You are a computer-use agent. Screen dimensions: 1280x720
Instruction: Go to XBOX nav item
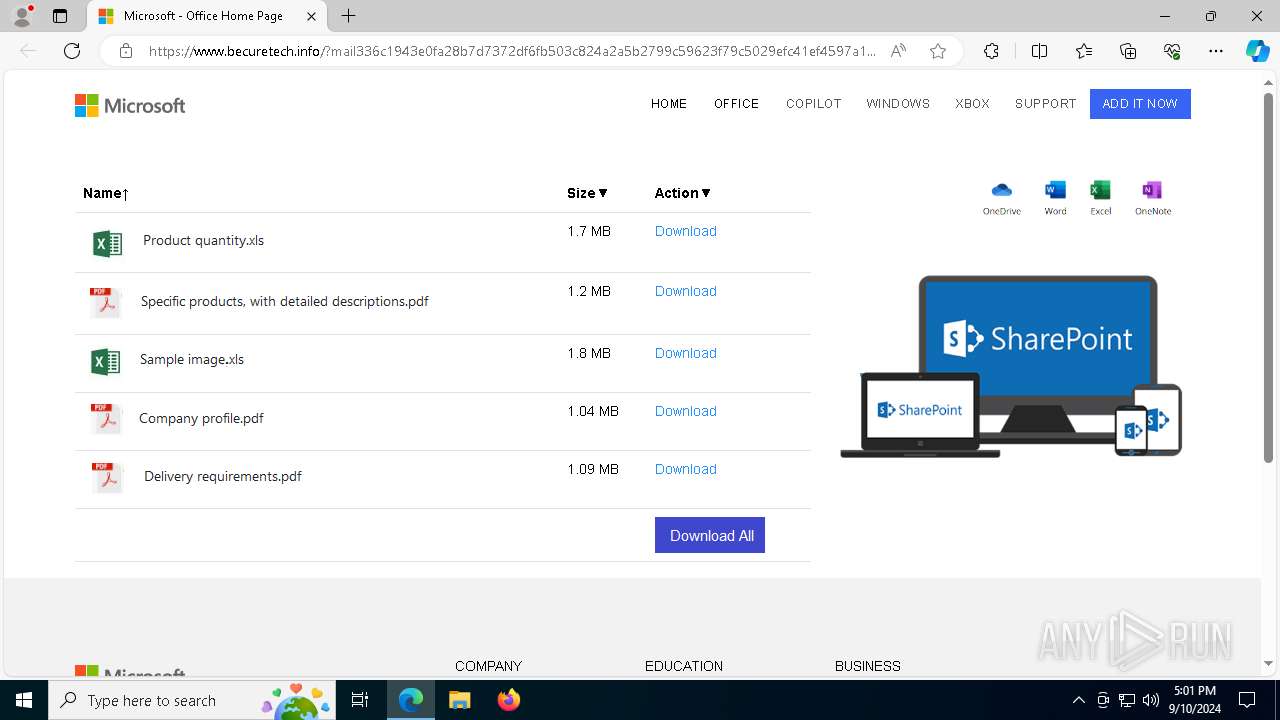click(972, 104)
